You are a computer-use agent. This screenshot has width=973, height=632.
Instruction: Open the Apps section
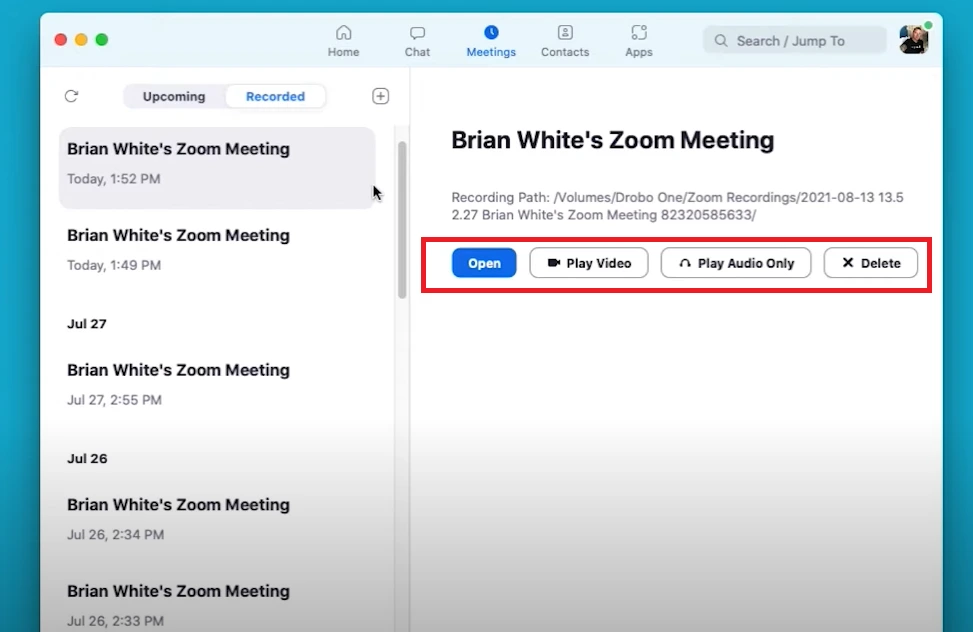[x=638, y=40]
